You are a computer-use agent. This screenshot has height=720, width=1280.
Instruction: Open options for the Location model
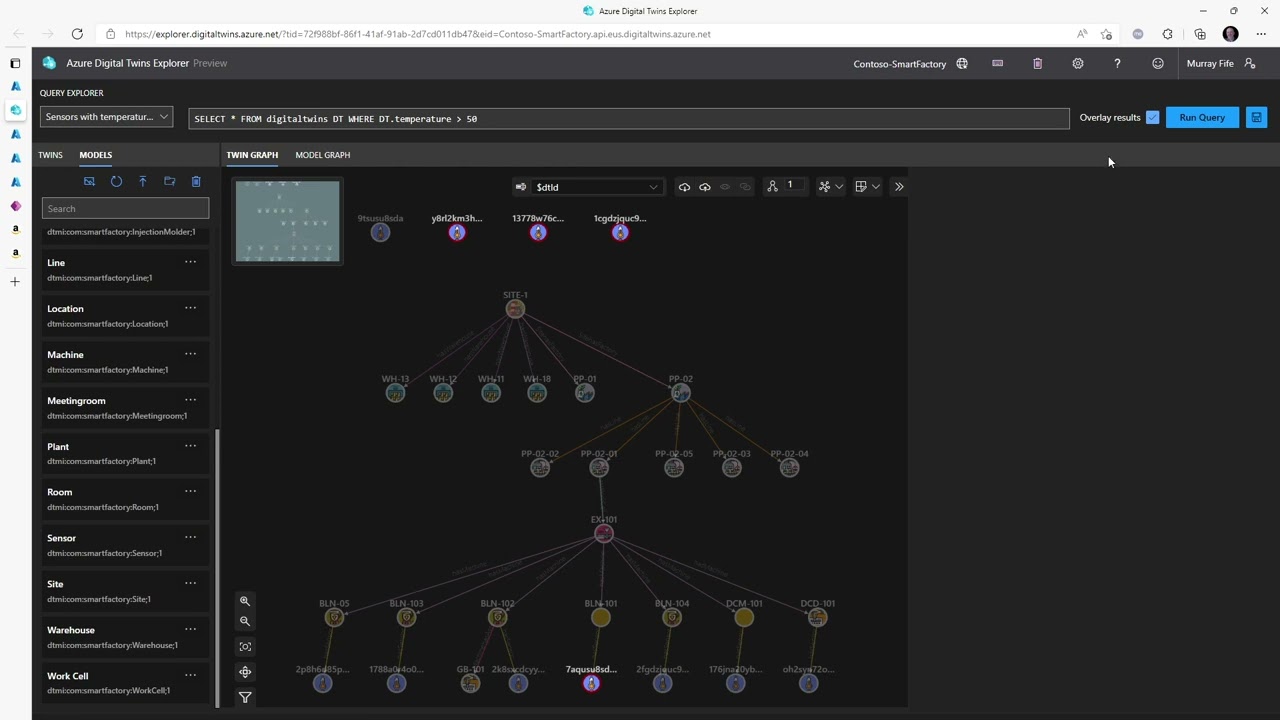click(190, 308)
